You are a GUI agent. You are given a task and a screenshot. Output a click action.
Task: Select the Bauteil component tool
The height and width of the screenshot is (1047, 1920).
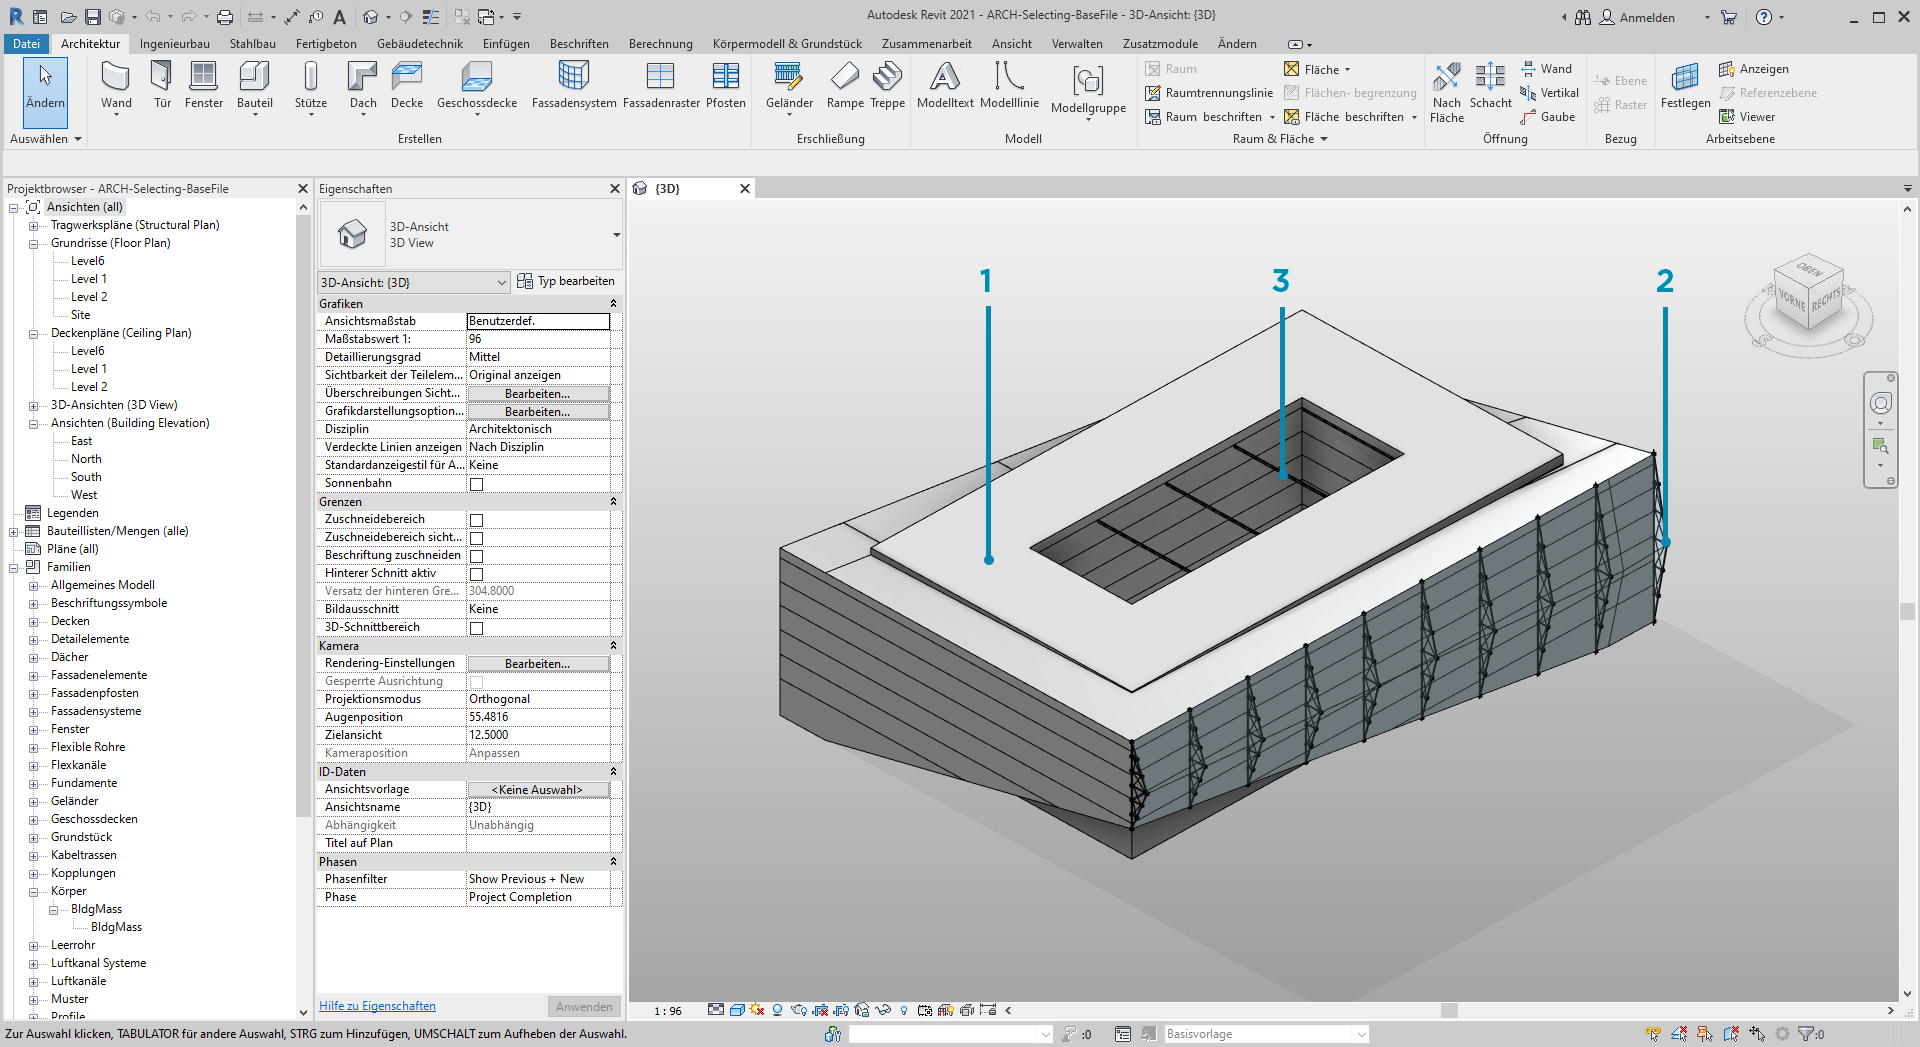255,87
